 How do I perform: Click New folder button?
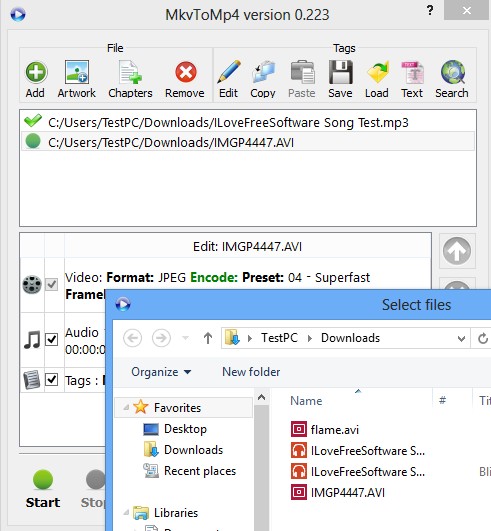(x=251, y=372)
